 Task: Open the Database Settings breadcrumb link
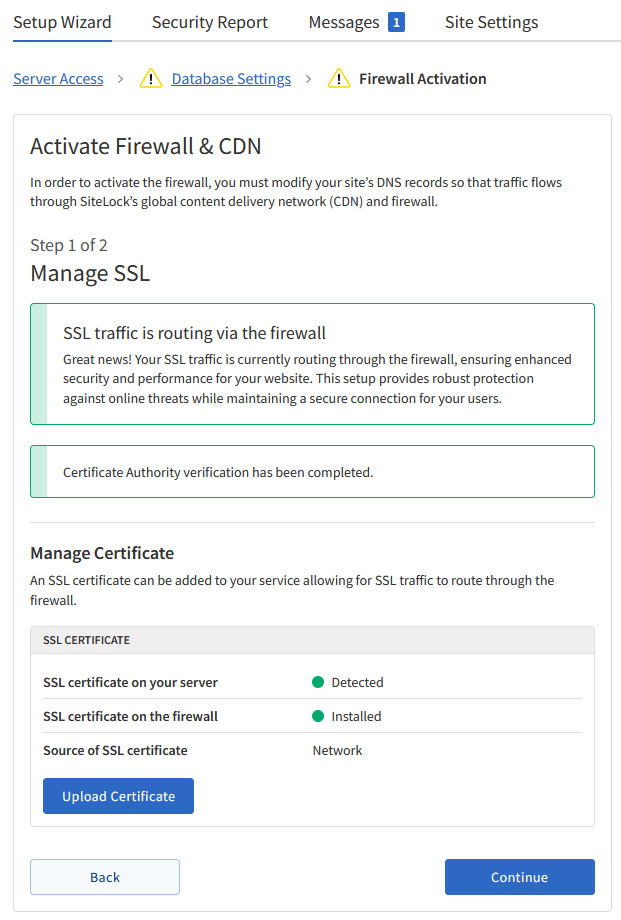click(231, 79)
